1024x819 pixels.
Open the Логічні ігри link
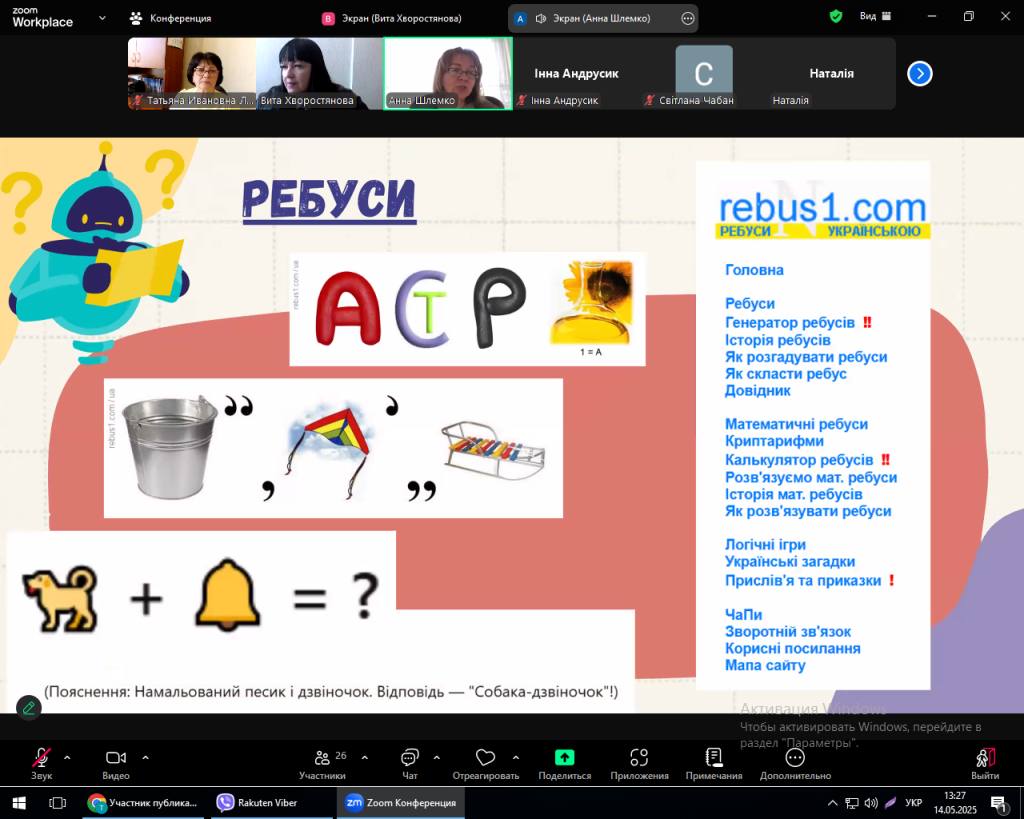pyautogui.click(x=765, y=545)
